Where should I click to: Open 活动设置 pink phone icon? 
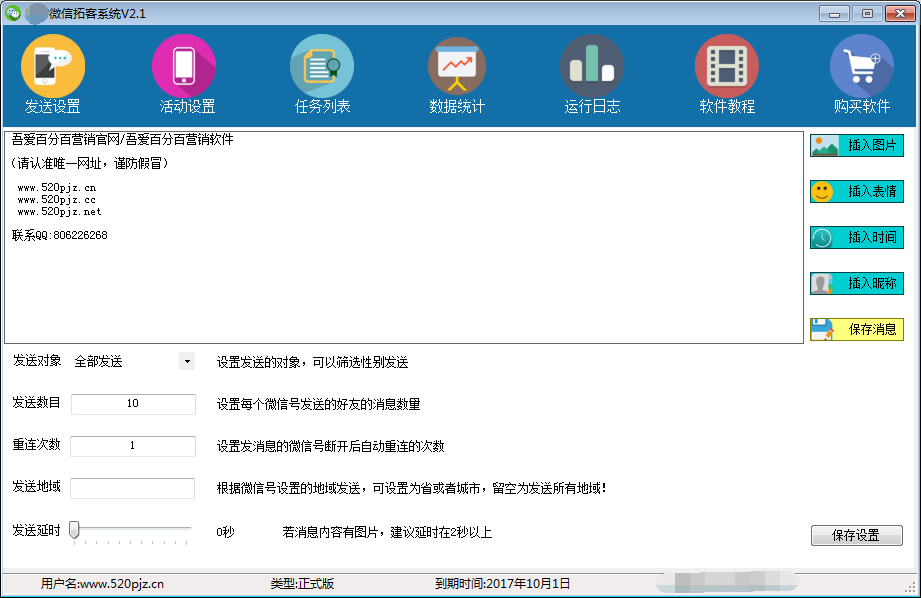tap(184, 66)
